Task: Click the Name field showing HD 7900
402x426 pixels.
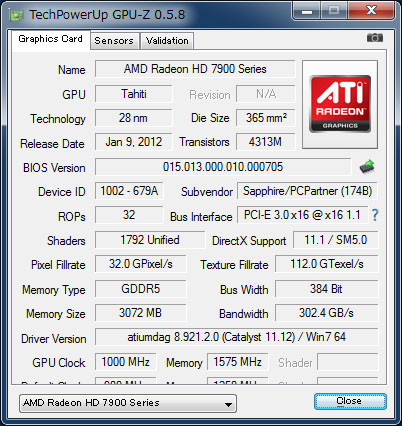Action: coord(195,69)
